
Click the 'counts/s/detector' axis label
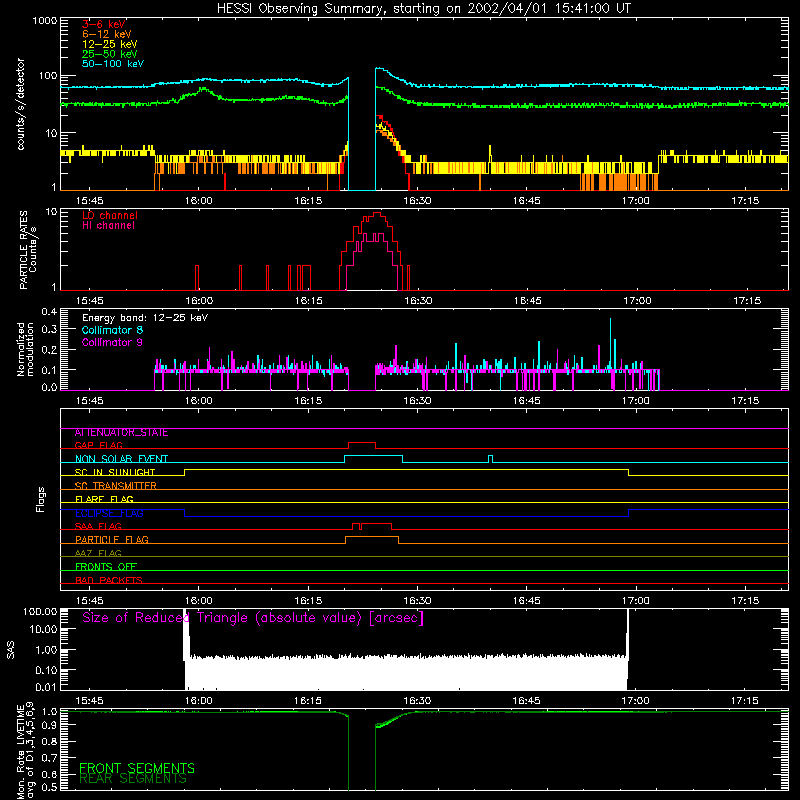coord(21,104)
